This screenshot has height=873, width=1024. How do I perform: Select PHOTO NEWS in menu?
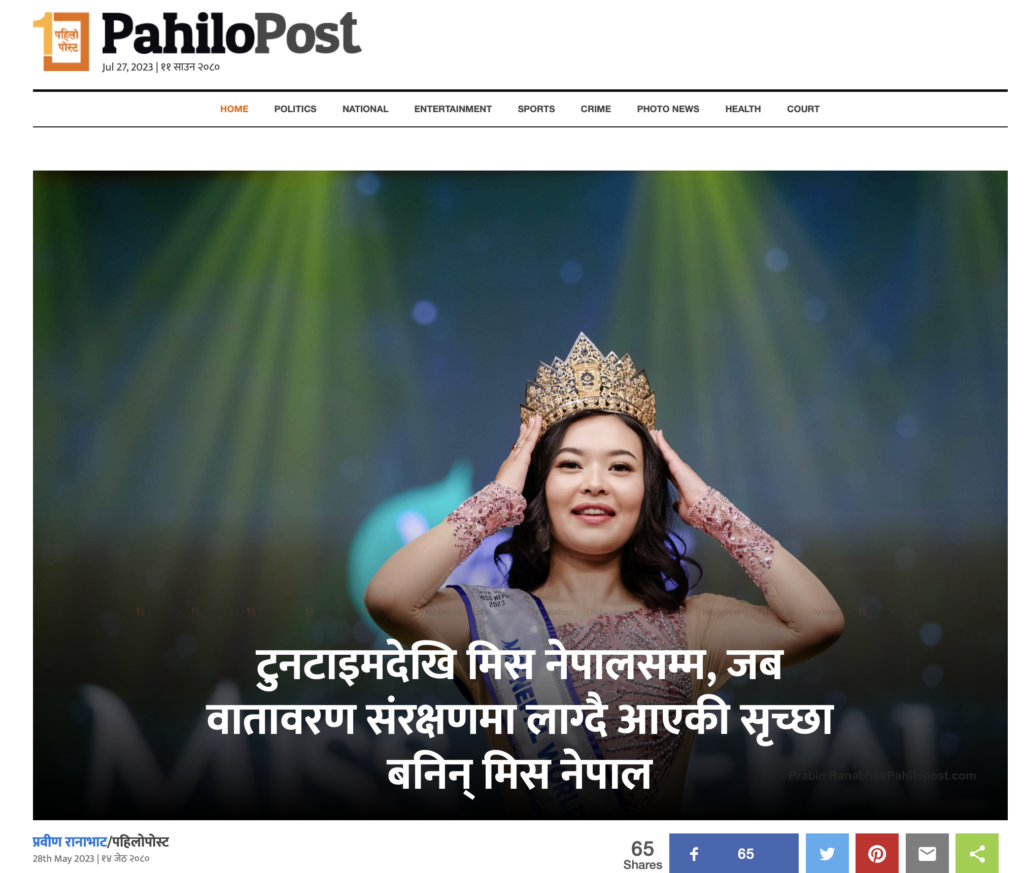(x=667, y=109)
